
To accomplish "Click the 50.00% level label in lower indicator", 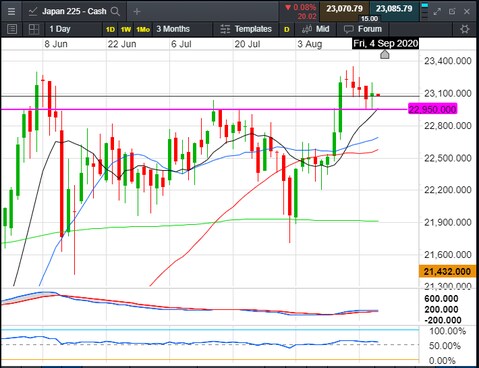I will point(445,346).
